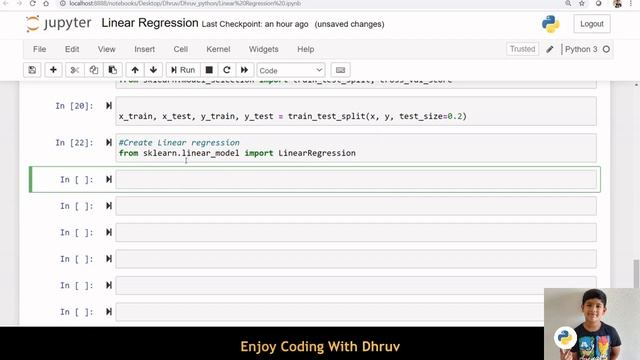Insert a cell below with the plus icon
Screen dimensions: 640x360
pyautogui.click(x=53, y=70)
